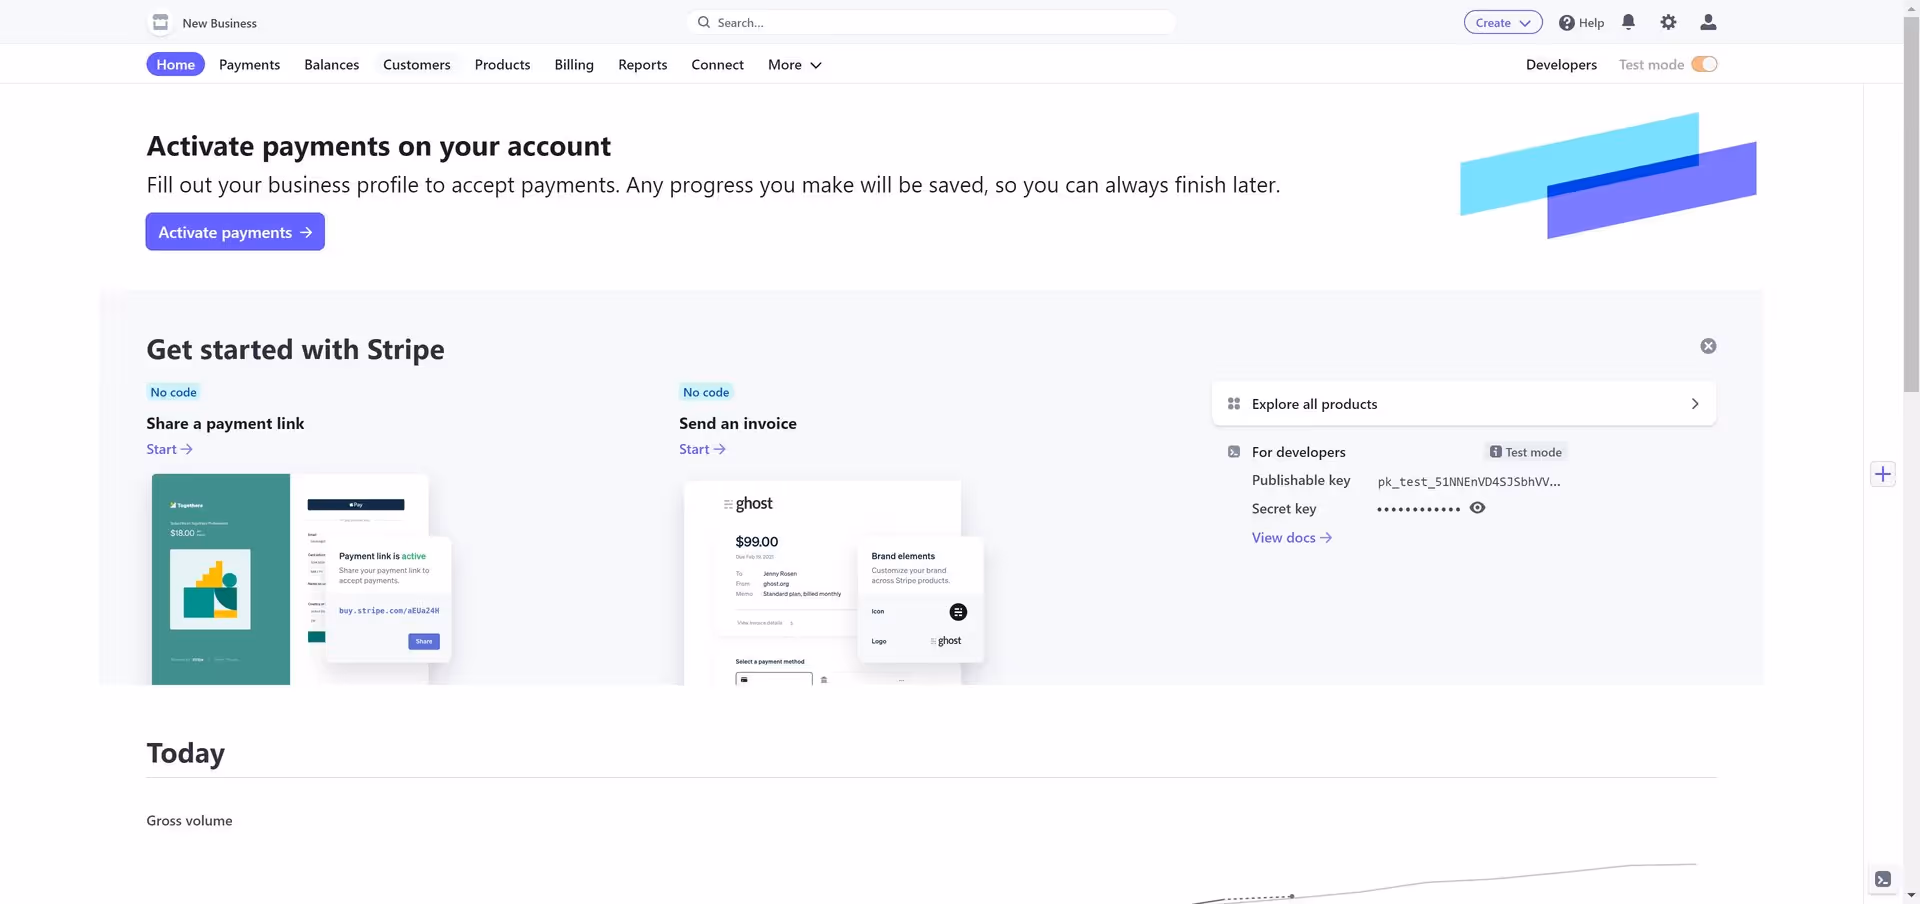Open the Customers tab
This screenshot has width=1920, height=904.
coord(416,64)
